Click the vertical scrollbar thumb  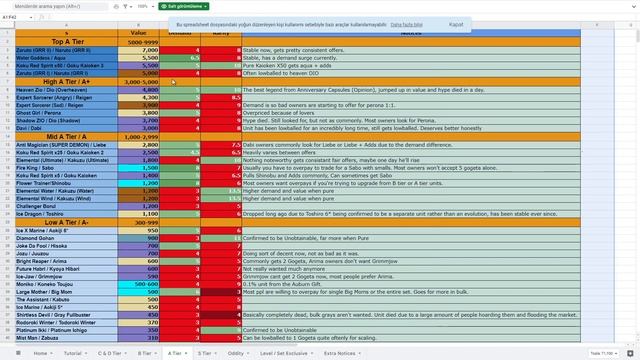tap(637, 36)
